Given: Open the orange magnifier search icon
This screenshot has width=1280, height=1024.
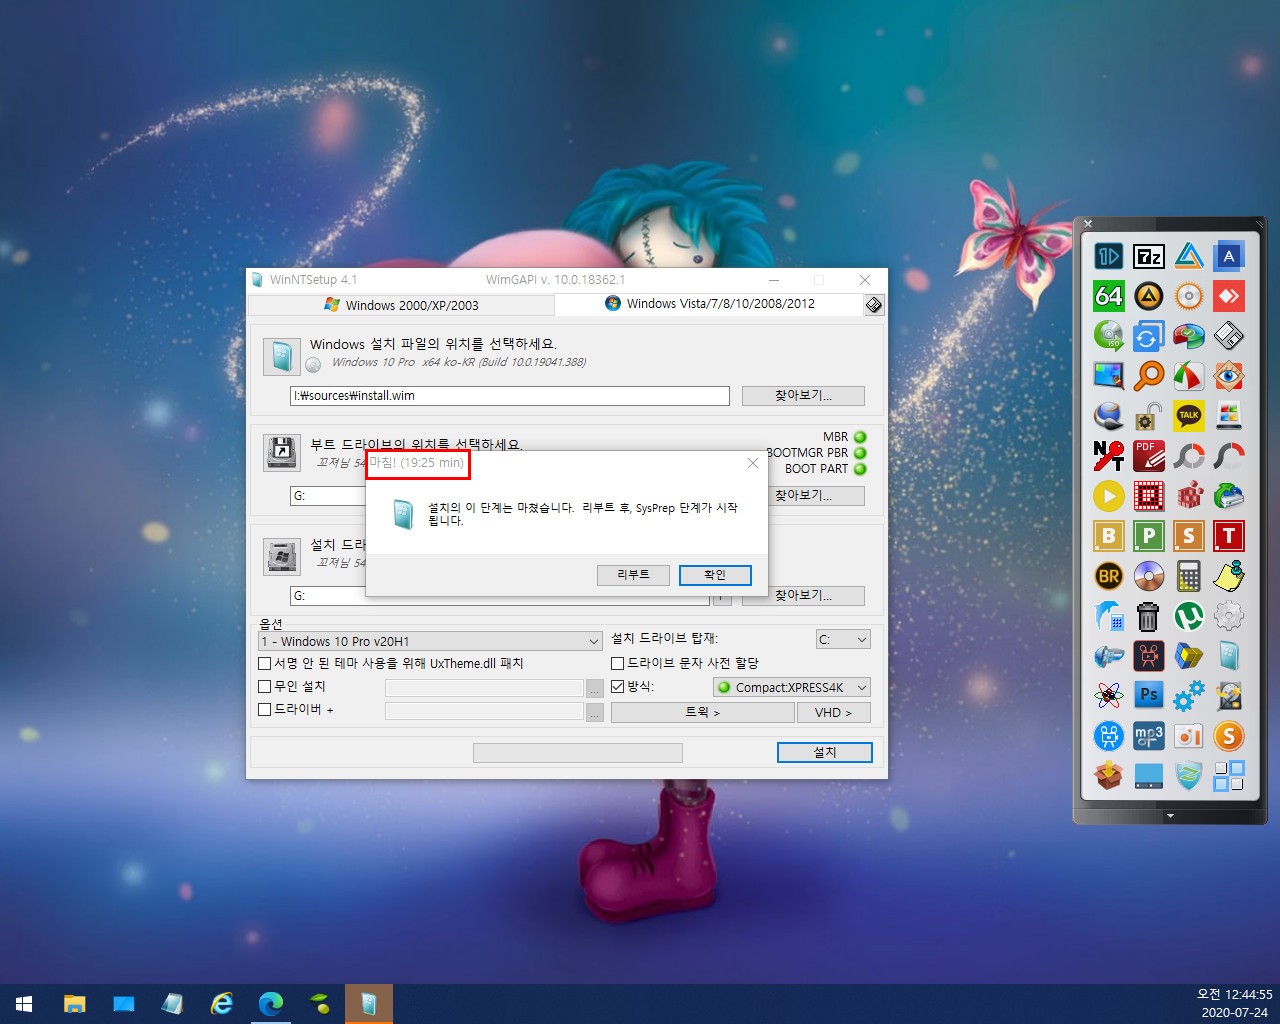Looking at the screenshot, I should click(1148, 376).
